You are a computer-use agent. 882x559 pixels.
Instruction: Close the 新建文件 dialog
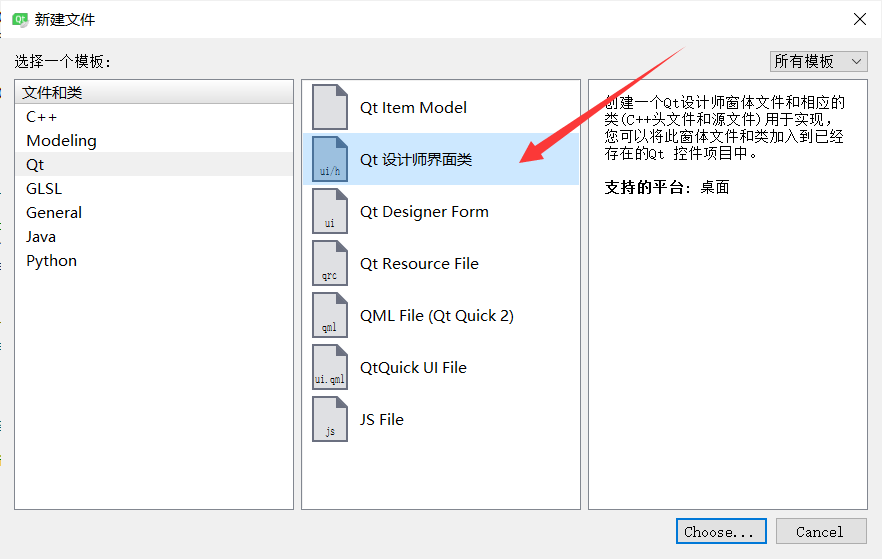coord(860,19)
